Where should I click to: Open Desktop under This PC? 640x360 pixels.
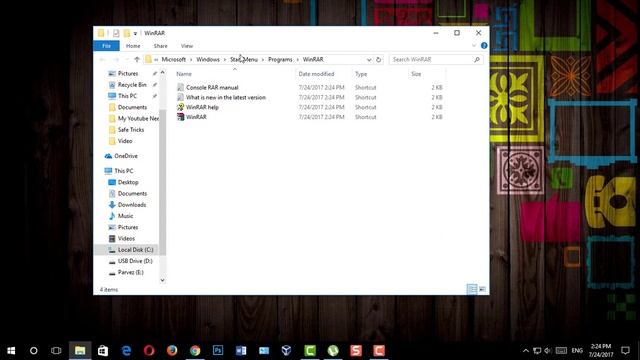(x=128, y=182)
